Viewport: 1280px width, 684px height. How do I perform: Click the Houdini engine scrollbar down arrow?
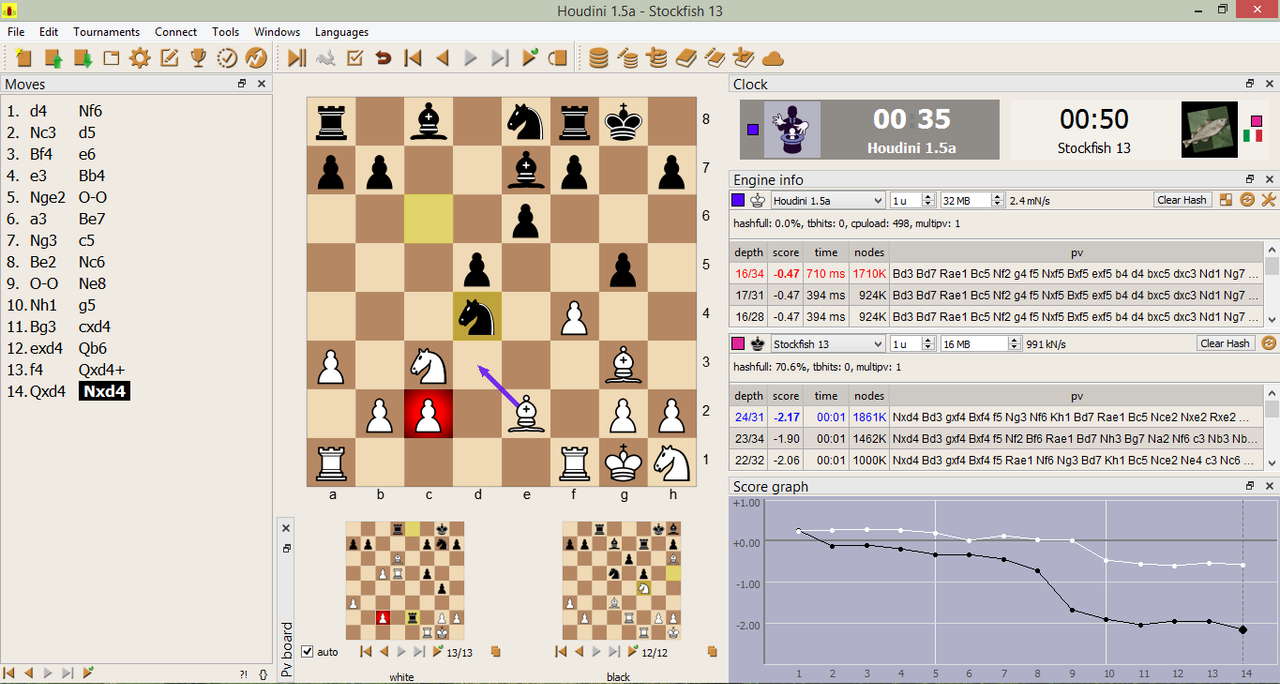point(1272,321)
